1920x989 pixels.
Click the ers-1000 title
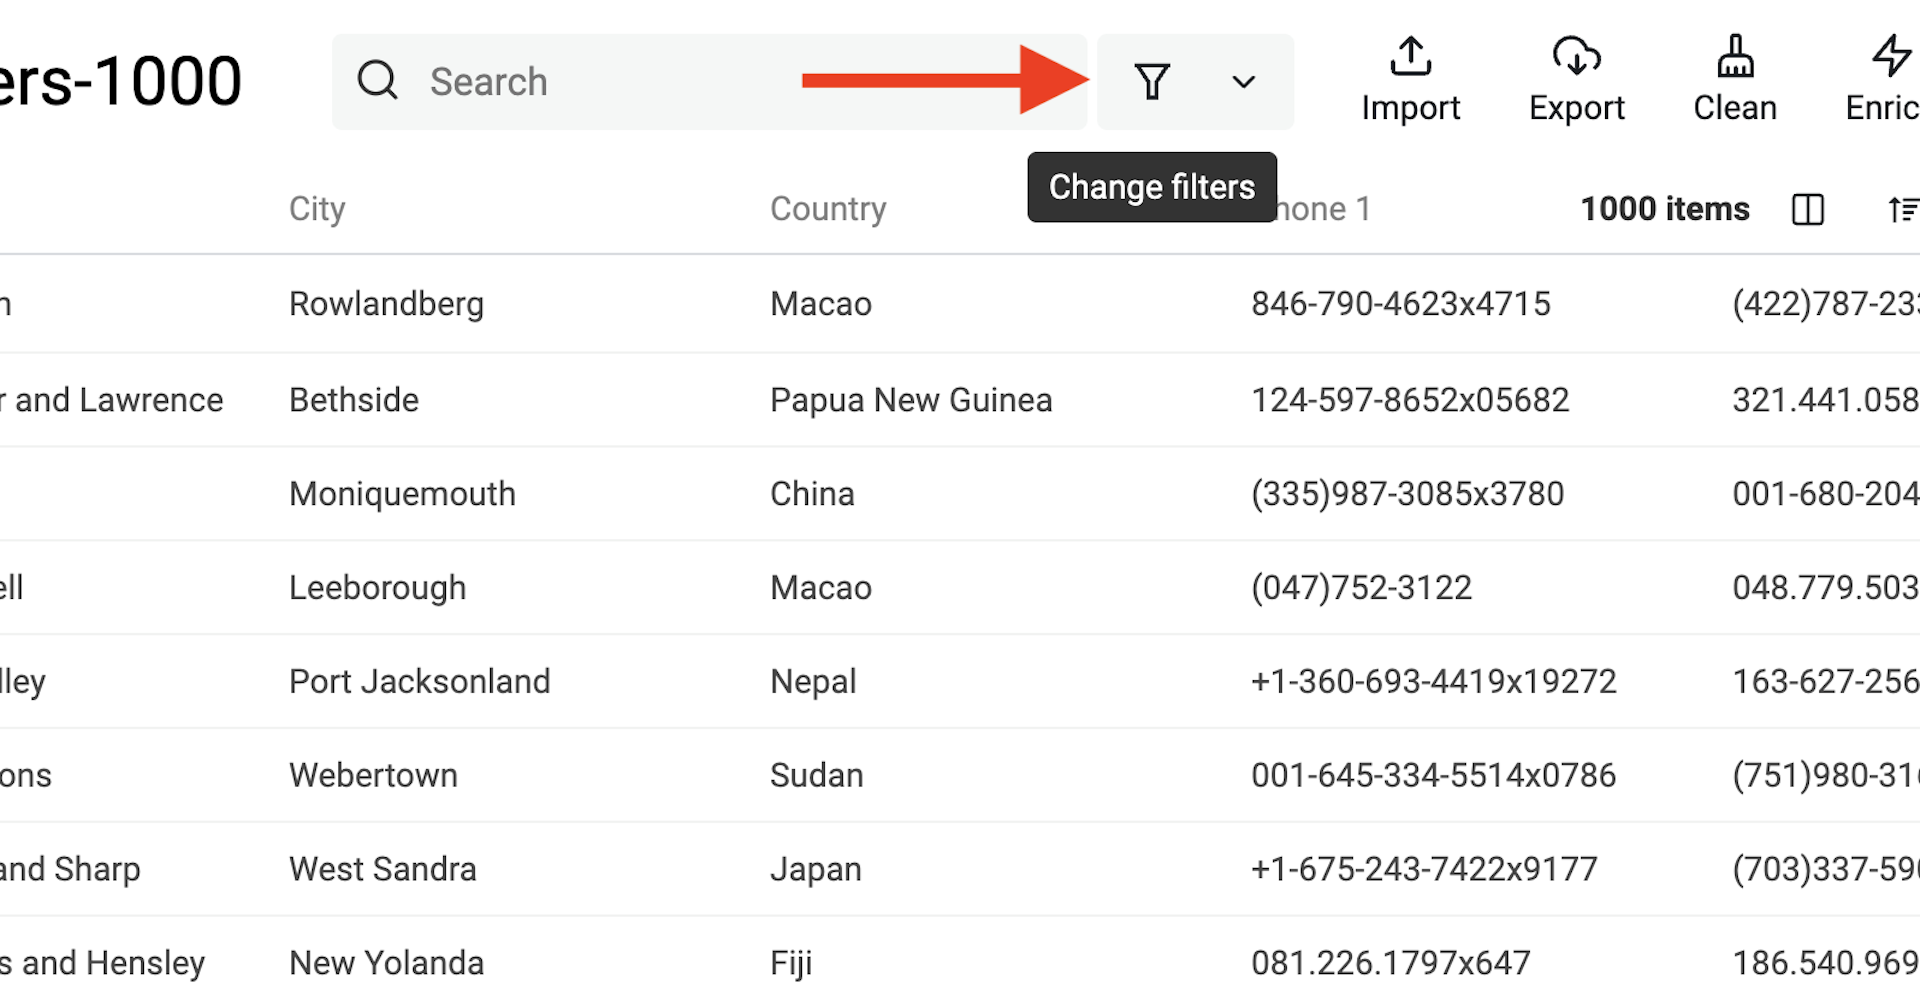point(120,79)
